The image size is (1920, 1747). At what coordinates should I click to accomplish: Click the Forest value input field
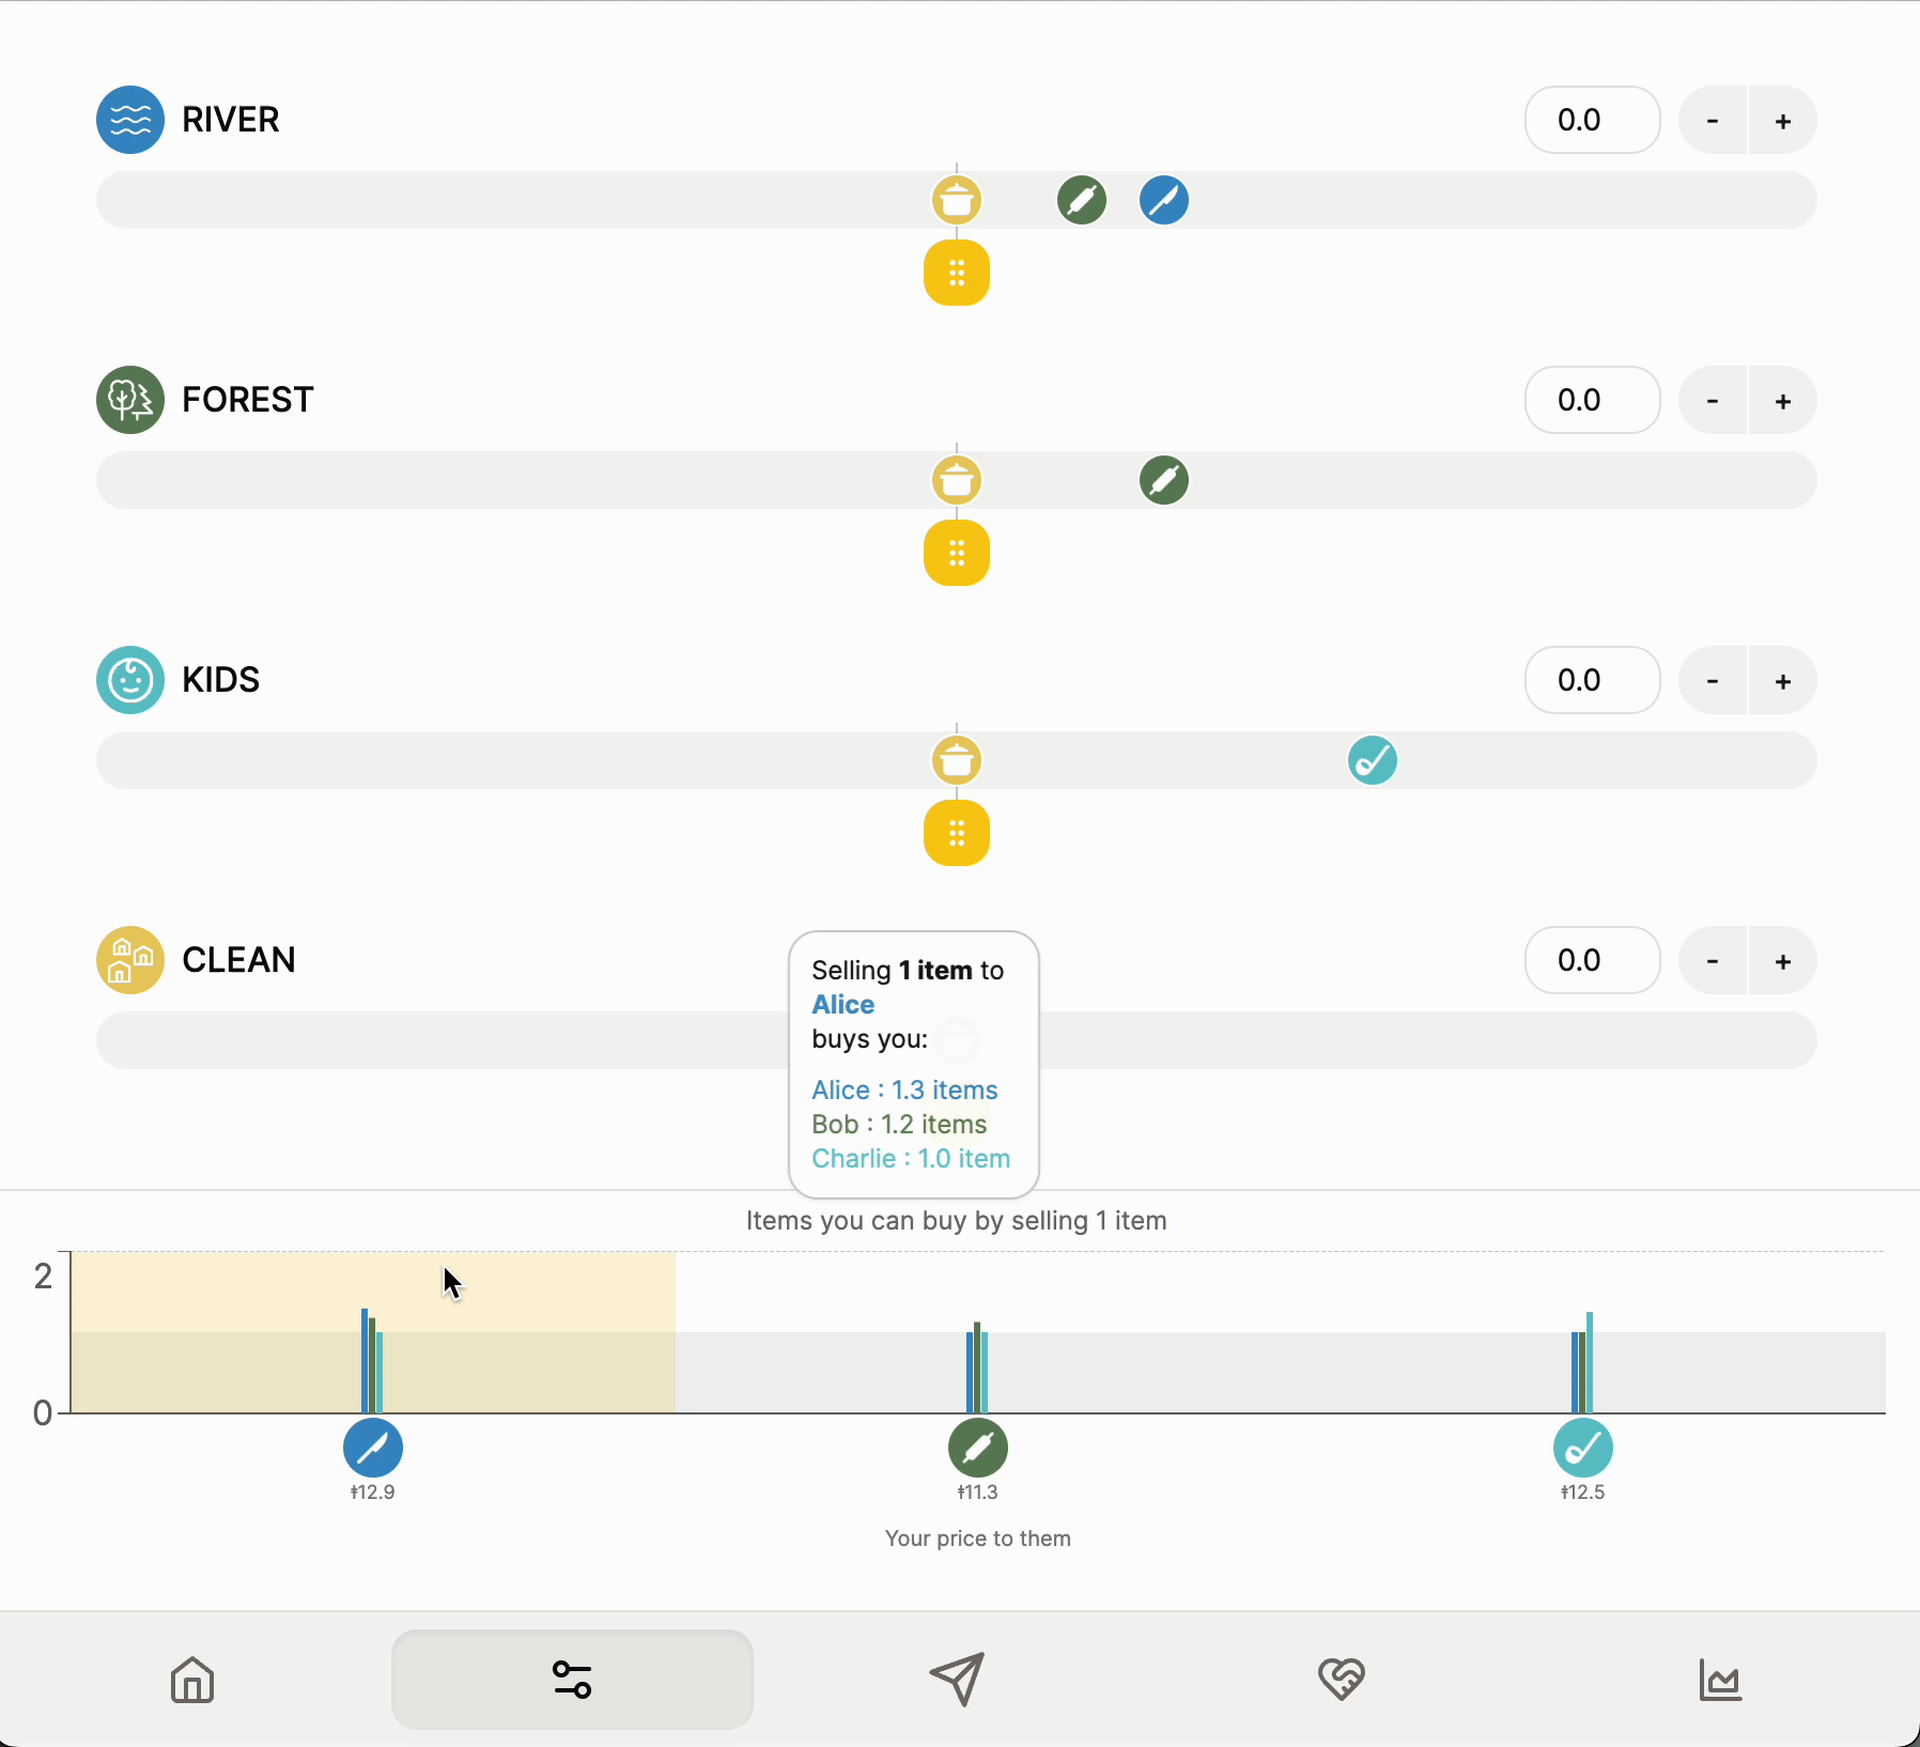1592,400
